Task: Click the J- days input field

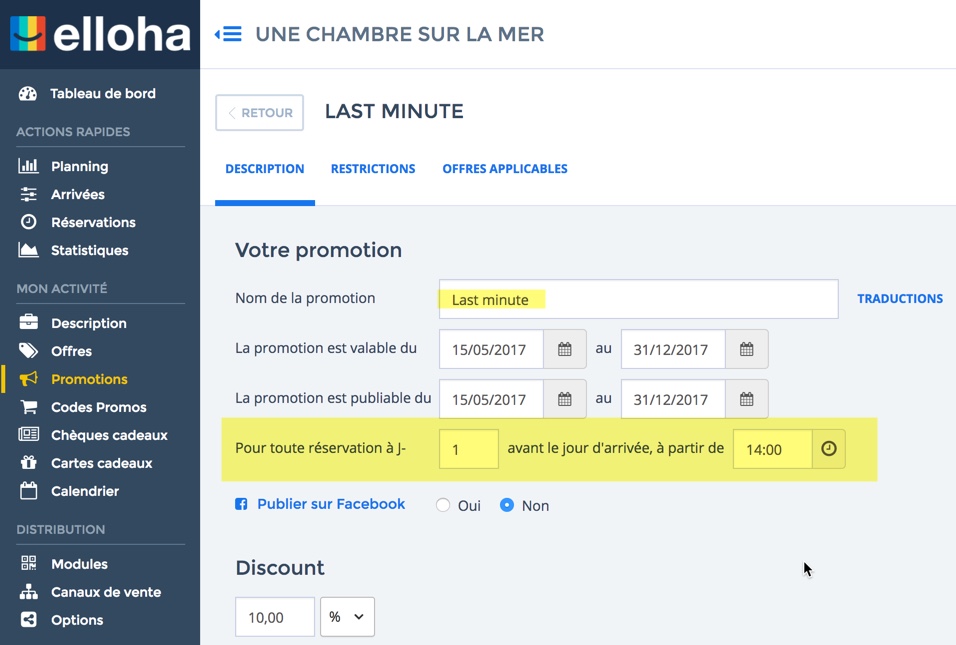Action: 468,449
